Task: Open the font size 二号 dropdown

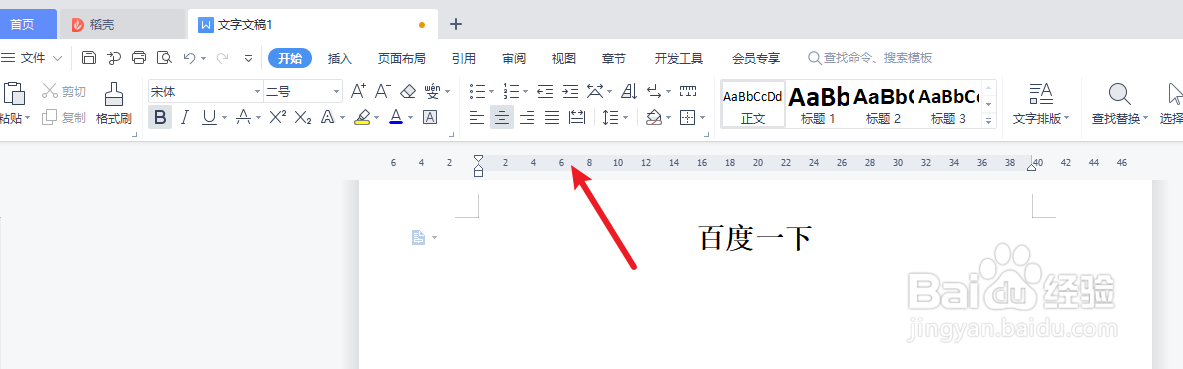Action: 336,92
